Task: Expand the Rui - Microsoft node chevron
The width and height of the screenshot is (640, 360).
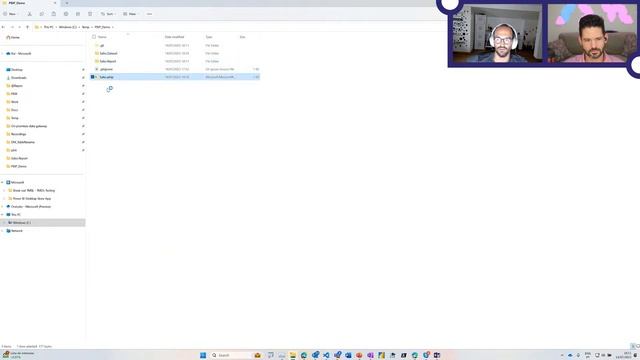Action: 2,53
